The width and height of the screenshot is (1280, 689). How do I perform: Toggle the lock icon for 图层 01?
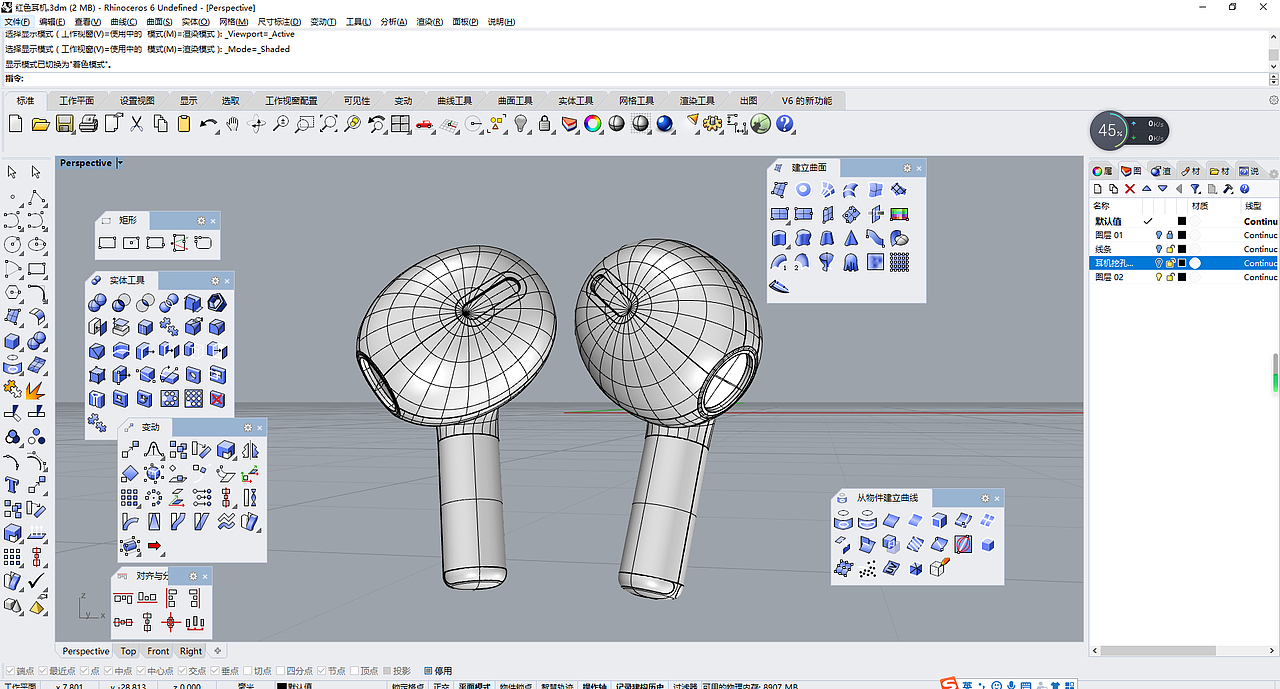point(1169,235)
